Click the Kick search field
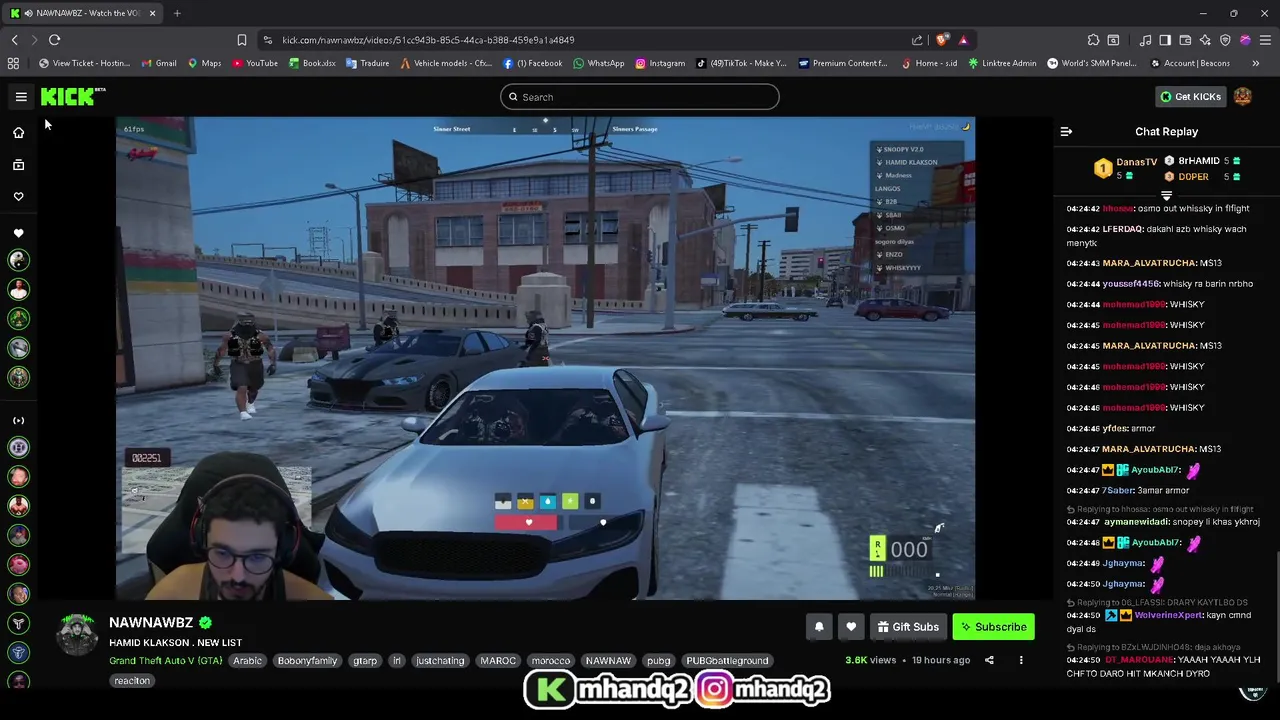 (x=640, y=97)
